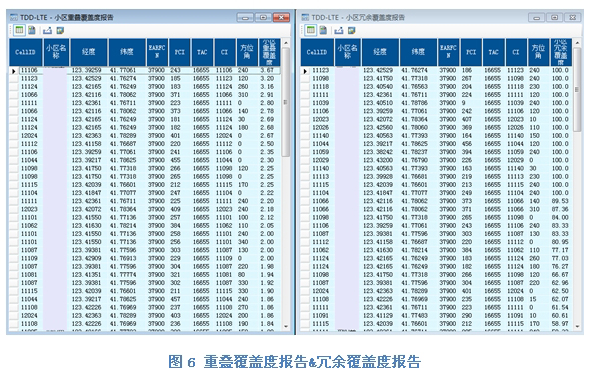
Task: Click longitude 123.38242 in redundant coverage report
Action: pos(378,152)
